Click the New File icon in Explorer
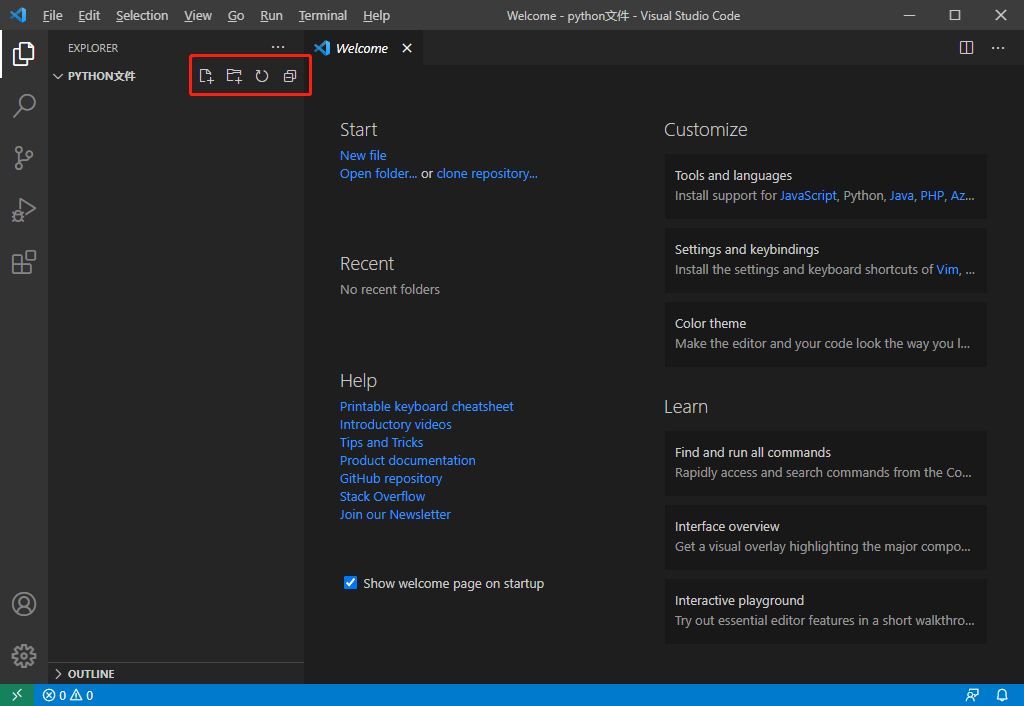1024x706 pixels. (x=206, y=76)
